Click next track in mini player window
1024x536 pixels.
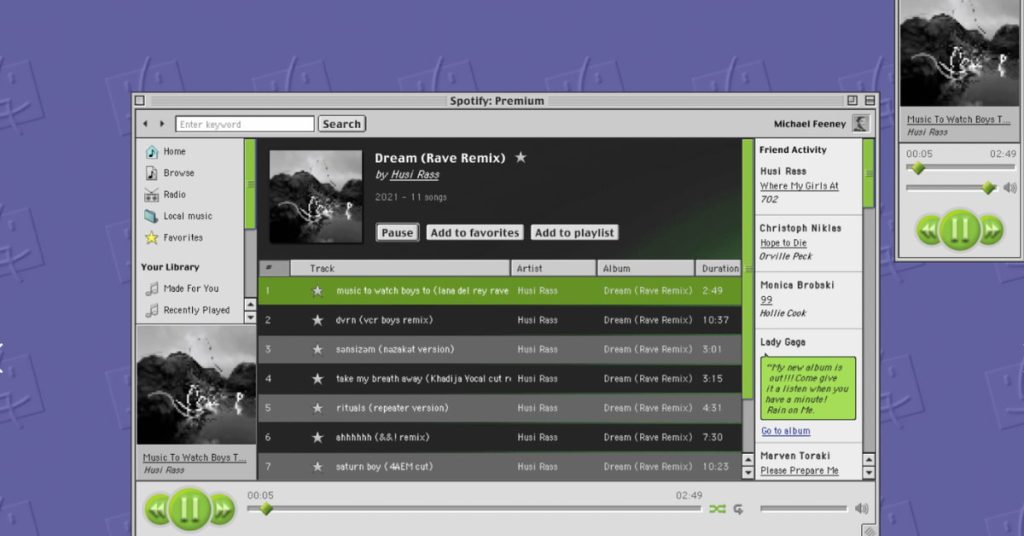pyautogui.click(x=991, y=230)
